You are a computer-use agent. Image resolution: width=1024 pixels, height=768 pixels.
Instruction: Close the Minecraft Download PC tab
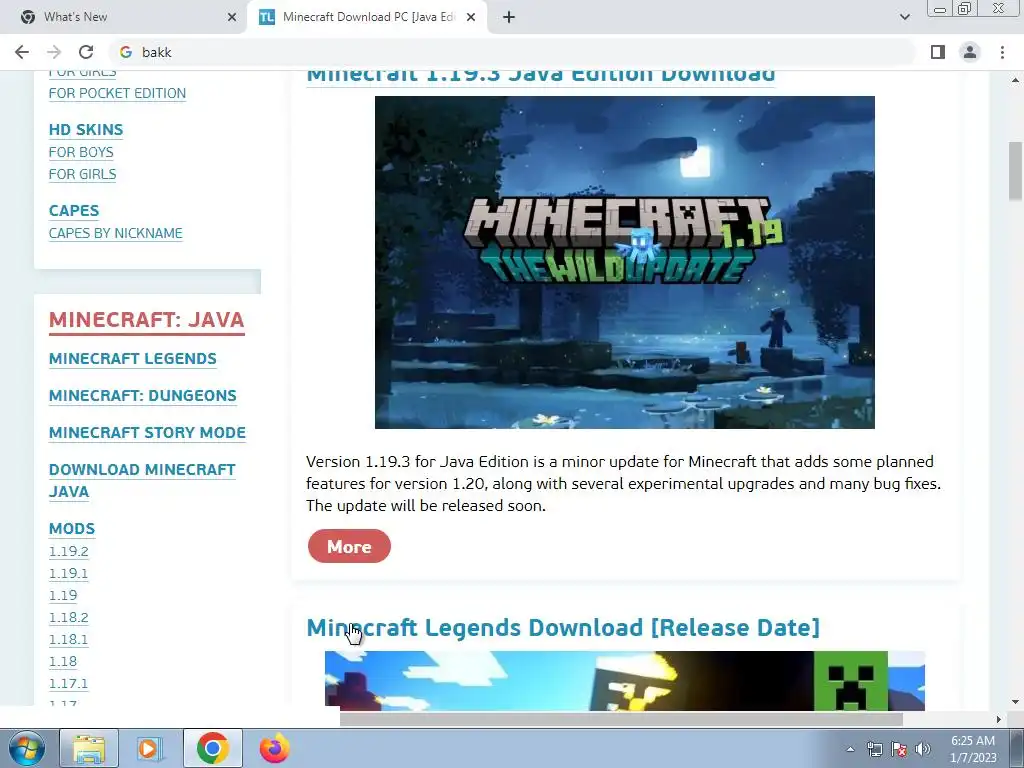click(471, 17)
